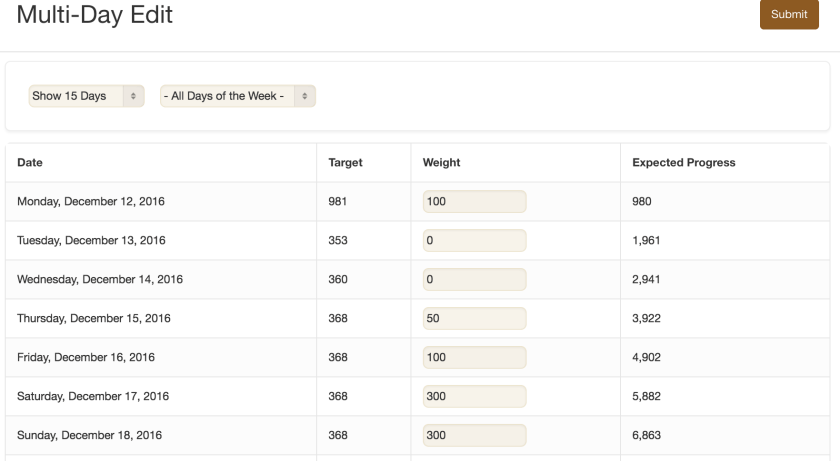The image size is (840, 461).
Task: Select the Weight column header
Action: pos(441,163)
